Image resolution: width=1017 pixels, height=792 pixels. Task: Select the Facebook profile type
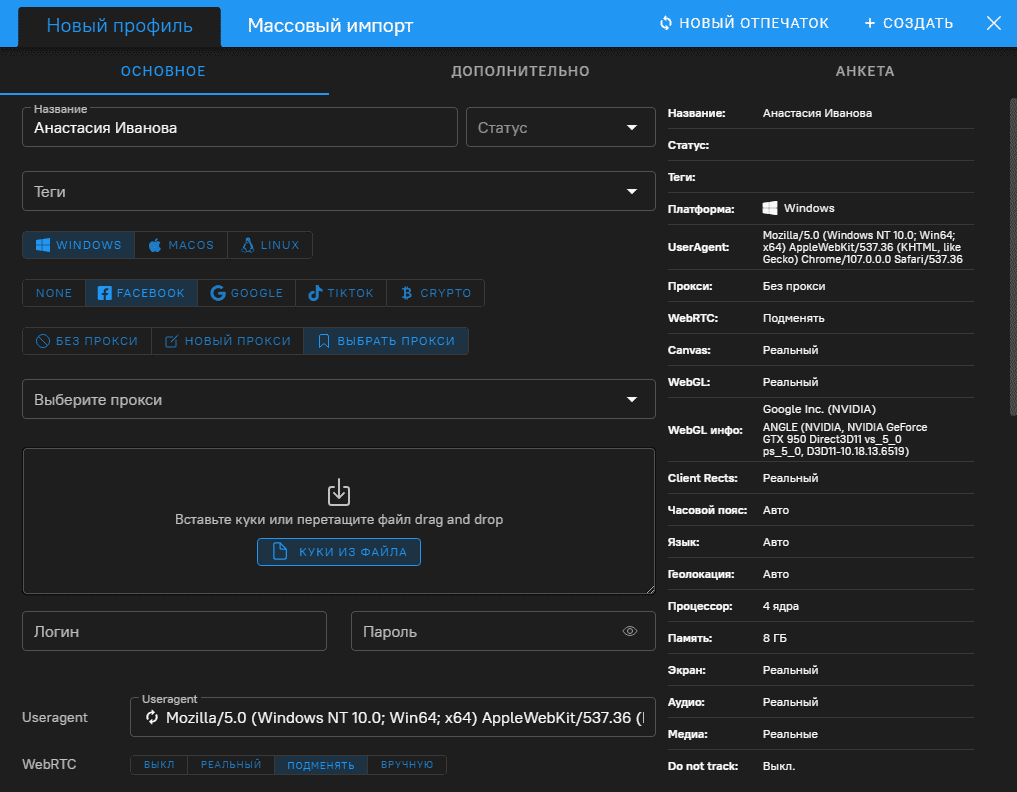click(x=141, y=293)
